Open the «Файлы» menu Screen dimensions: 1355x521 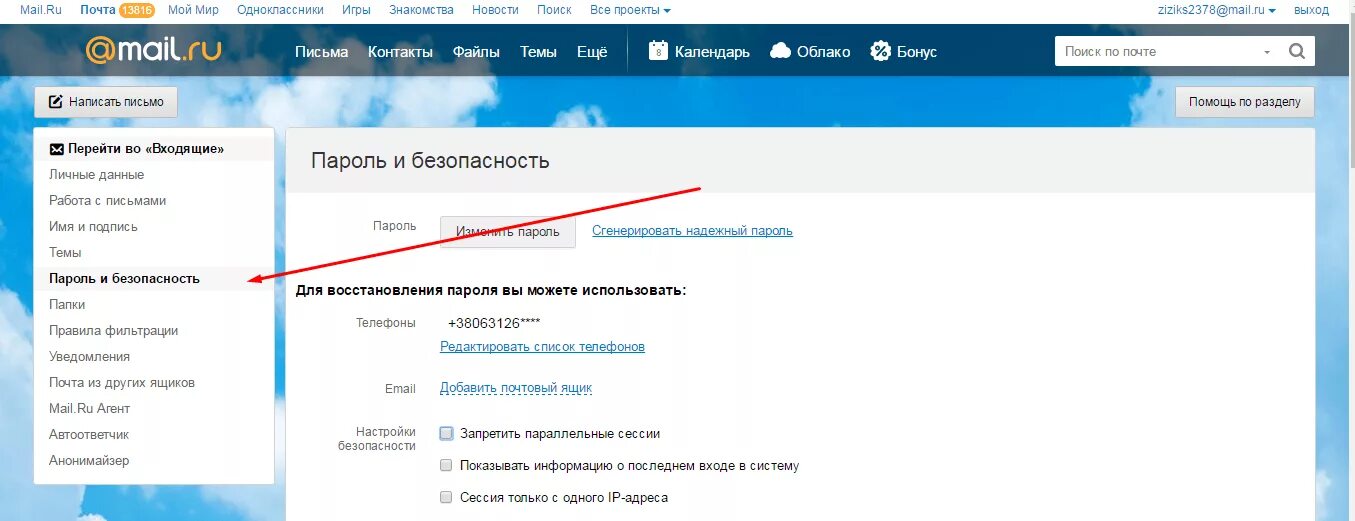(476, 52)
